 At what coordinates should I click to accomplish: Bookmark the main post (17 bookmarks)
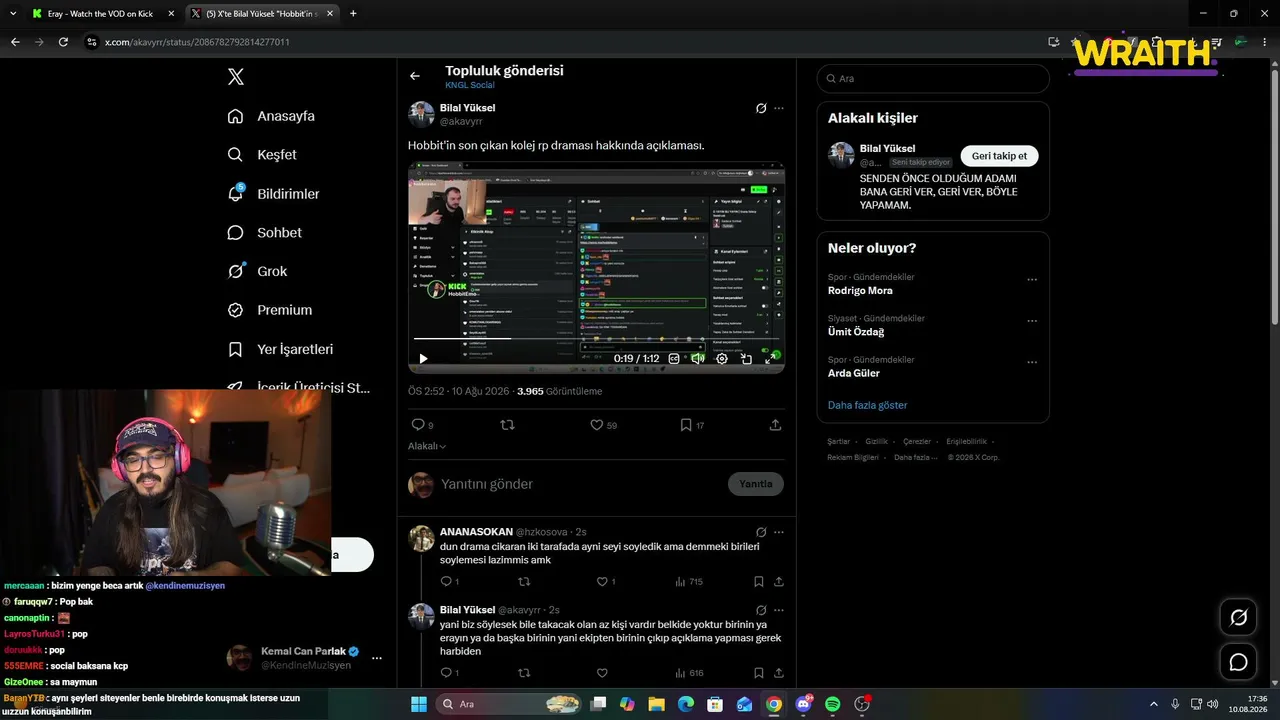point(692,425)
